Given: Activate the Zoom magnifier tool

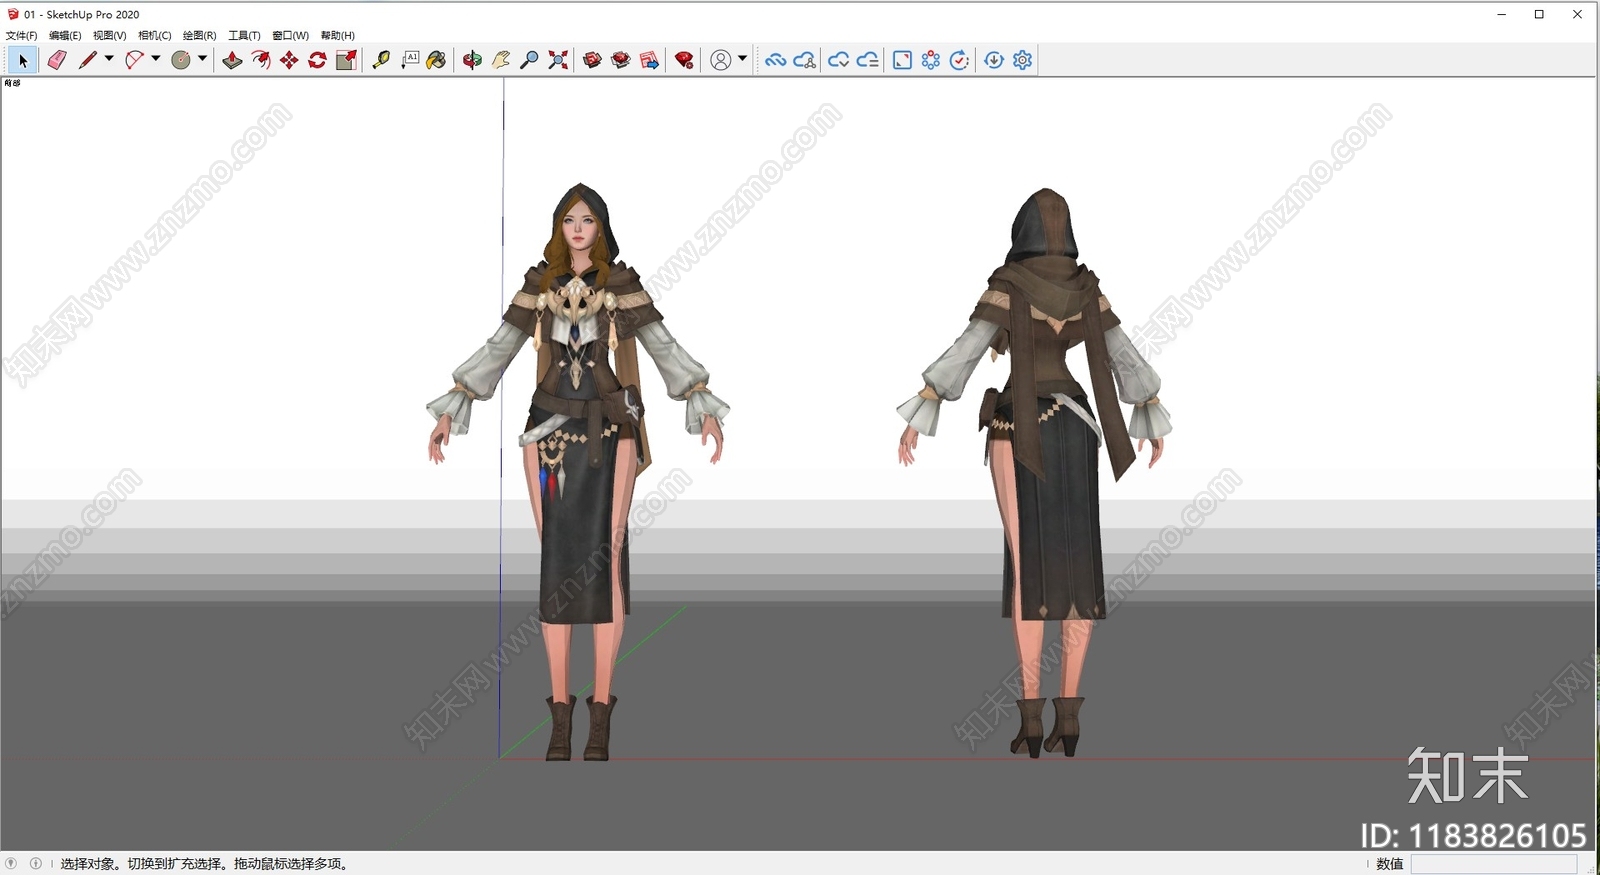Looking at the screenshot, I should tap(530, 60).
